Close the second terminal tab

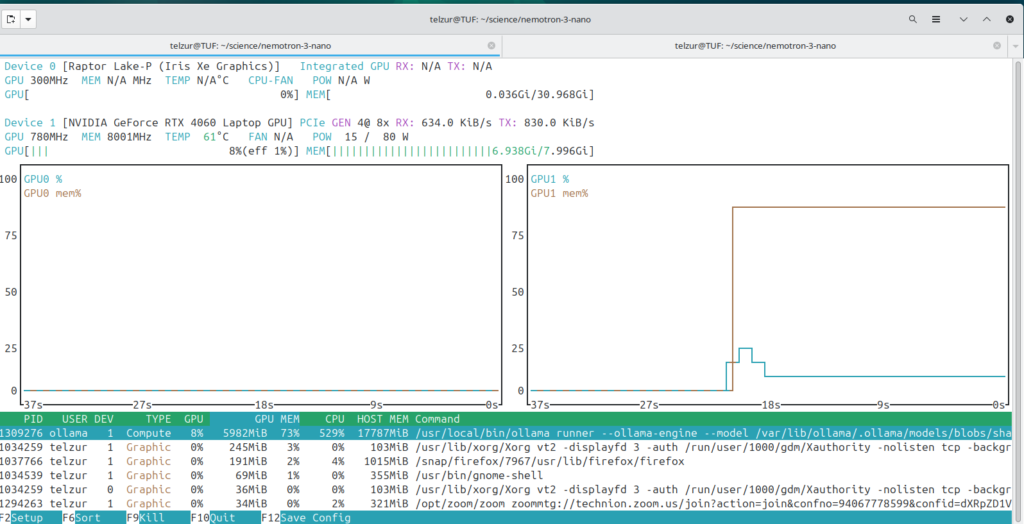click(x=995, y=45)
